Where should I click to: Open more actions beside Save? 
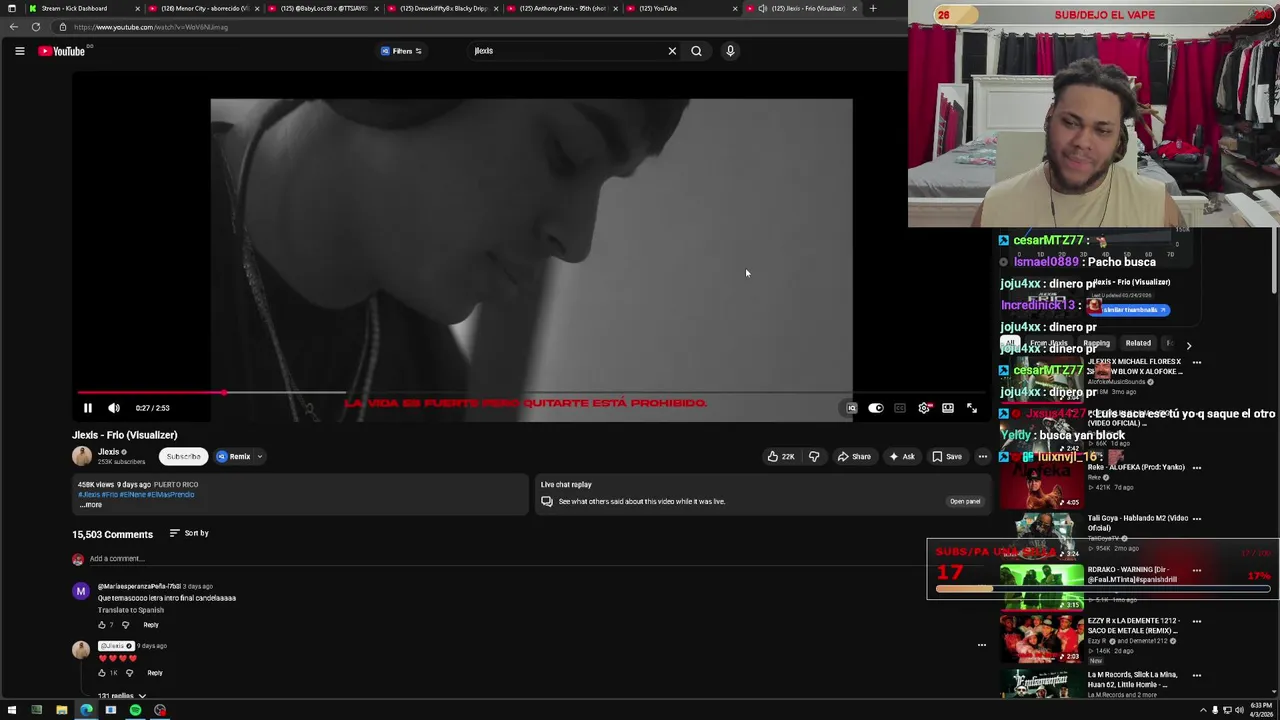pos(982,456)
